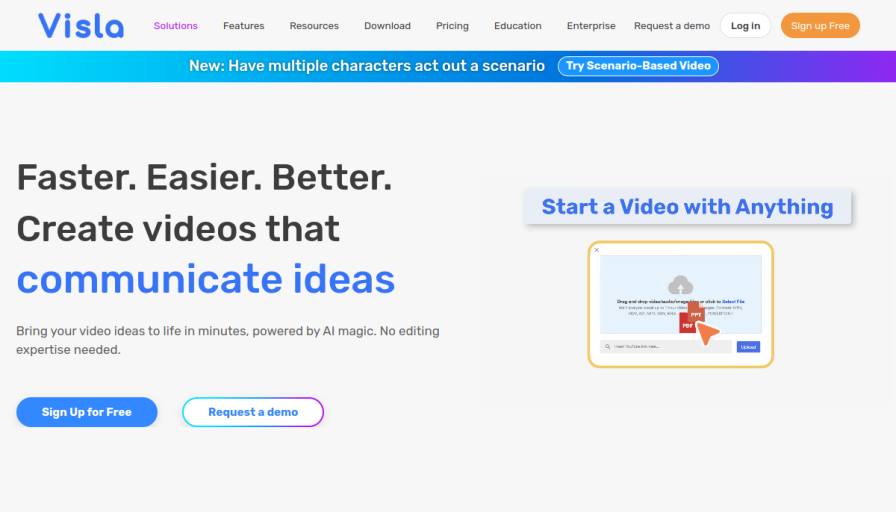Viewport: 896px width, 512px height.
Task: Click Try Scenario-Based Video button
Action: 638,66
